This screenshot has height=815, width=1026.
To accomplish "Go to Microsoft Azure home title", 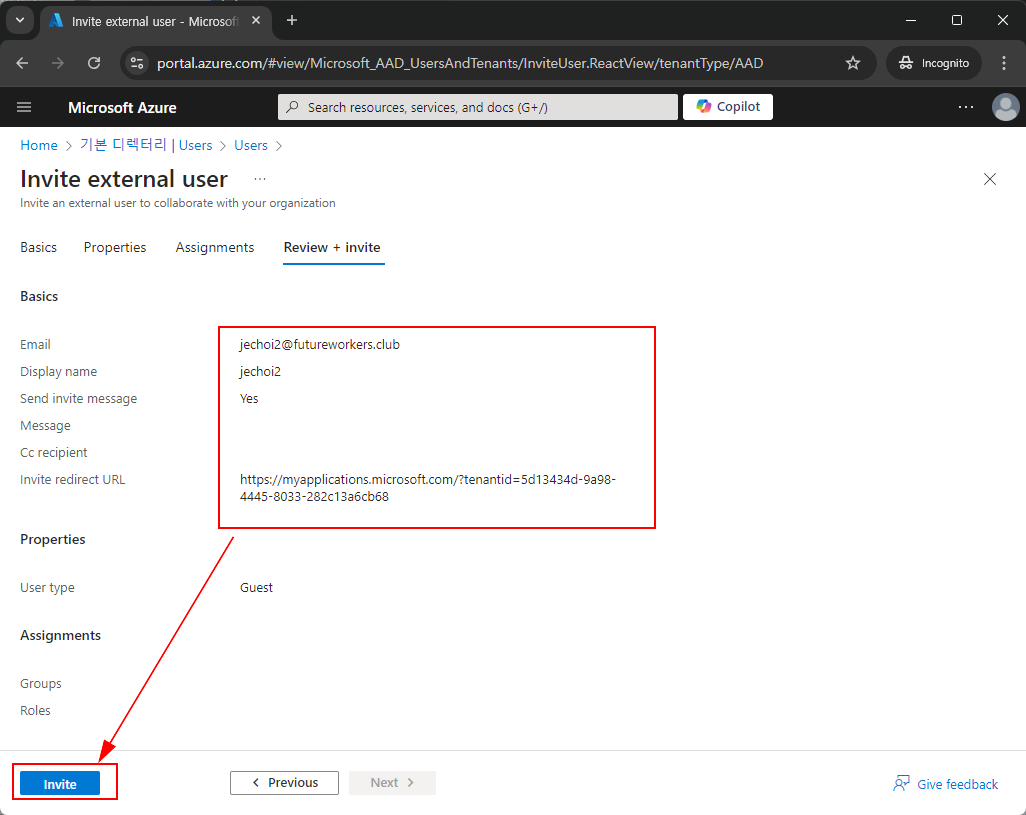I will 122,108.
